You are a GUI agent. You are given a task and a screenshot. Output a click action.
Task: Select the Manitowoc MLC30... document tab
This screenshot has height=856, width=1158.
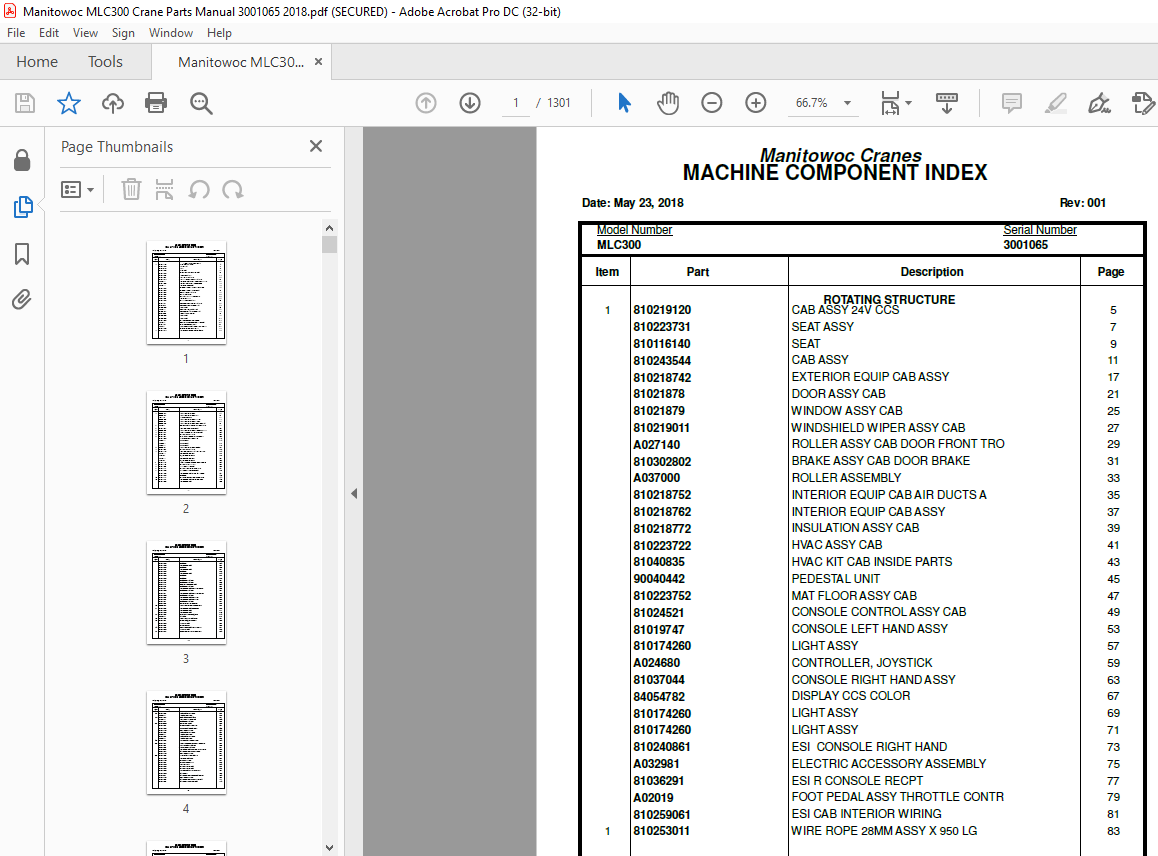(x=241, y=62)
